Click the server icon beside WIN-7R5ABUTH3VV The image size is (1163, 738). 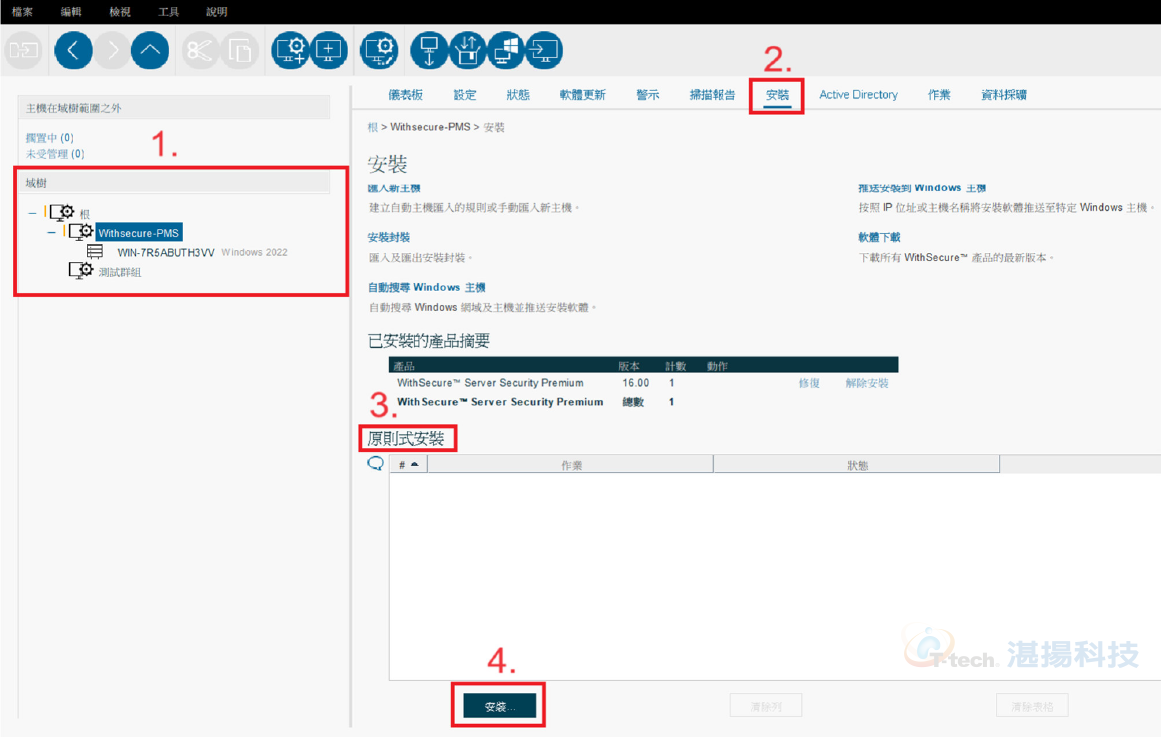coord(95,252)
